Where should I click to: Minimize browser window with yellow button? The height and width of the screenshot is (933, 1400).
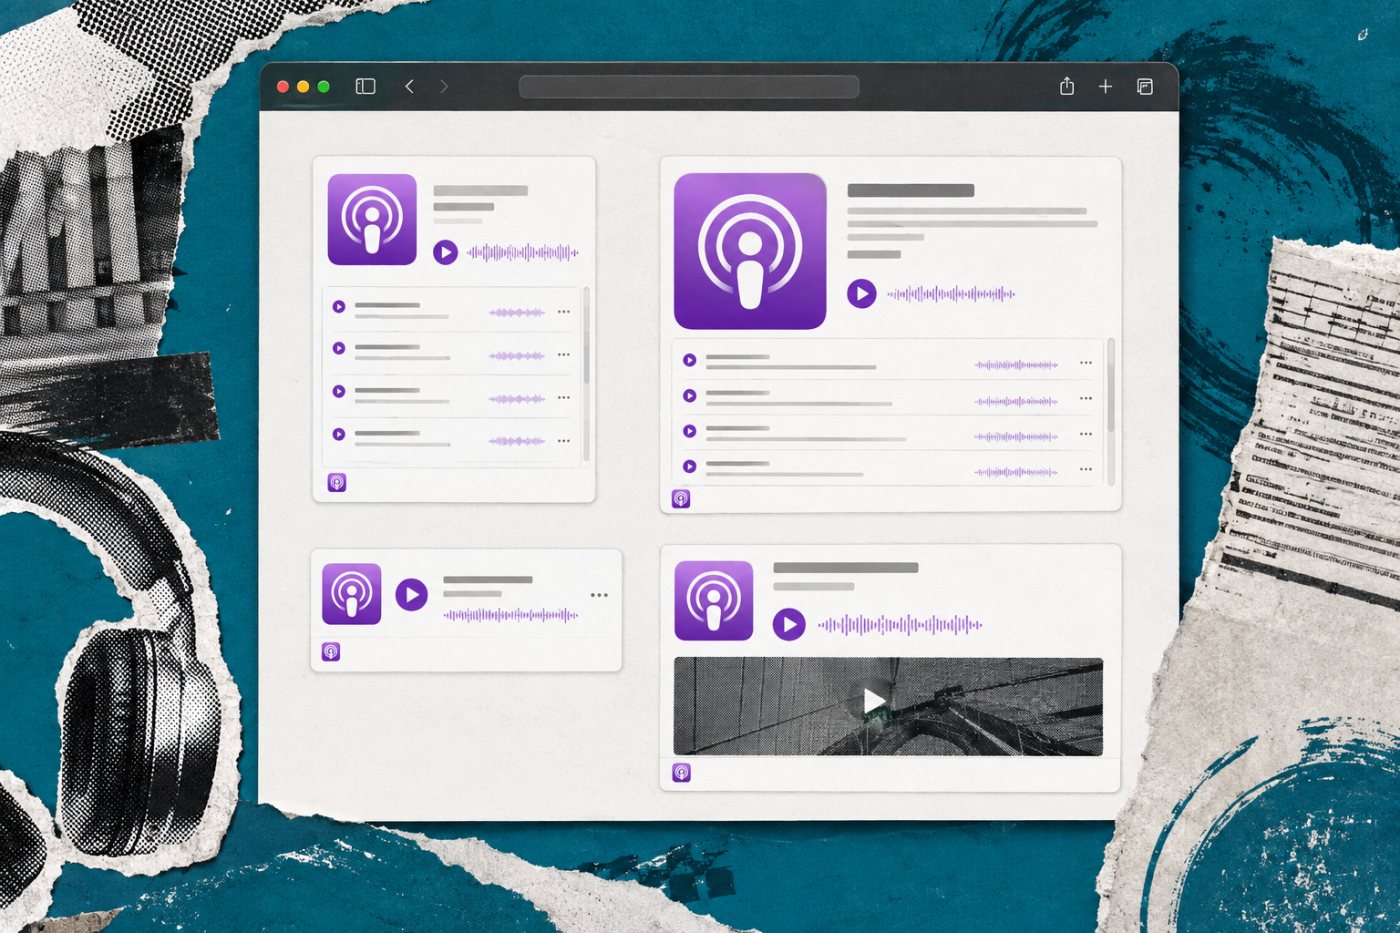click(303, 87)
